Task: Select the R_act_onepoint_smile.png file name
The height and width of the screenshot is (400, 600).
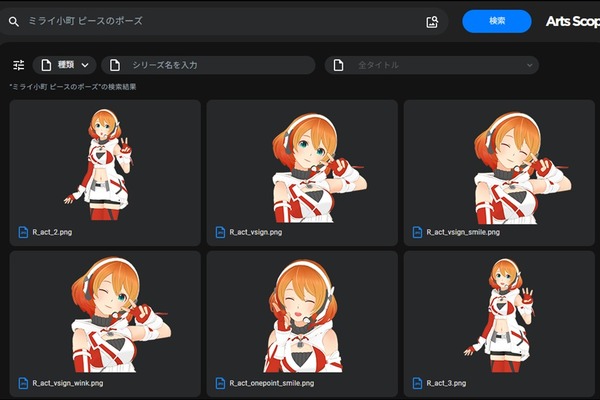Action: [x=272, y=383]
